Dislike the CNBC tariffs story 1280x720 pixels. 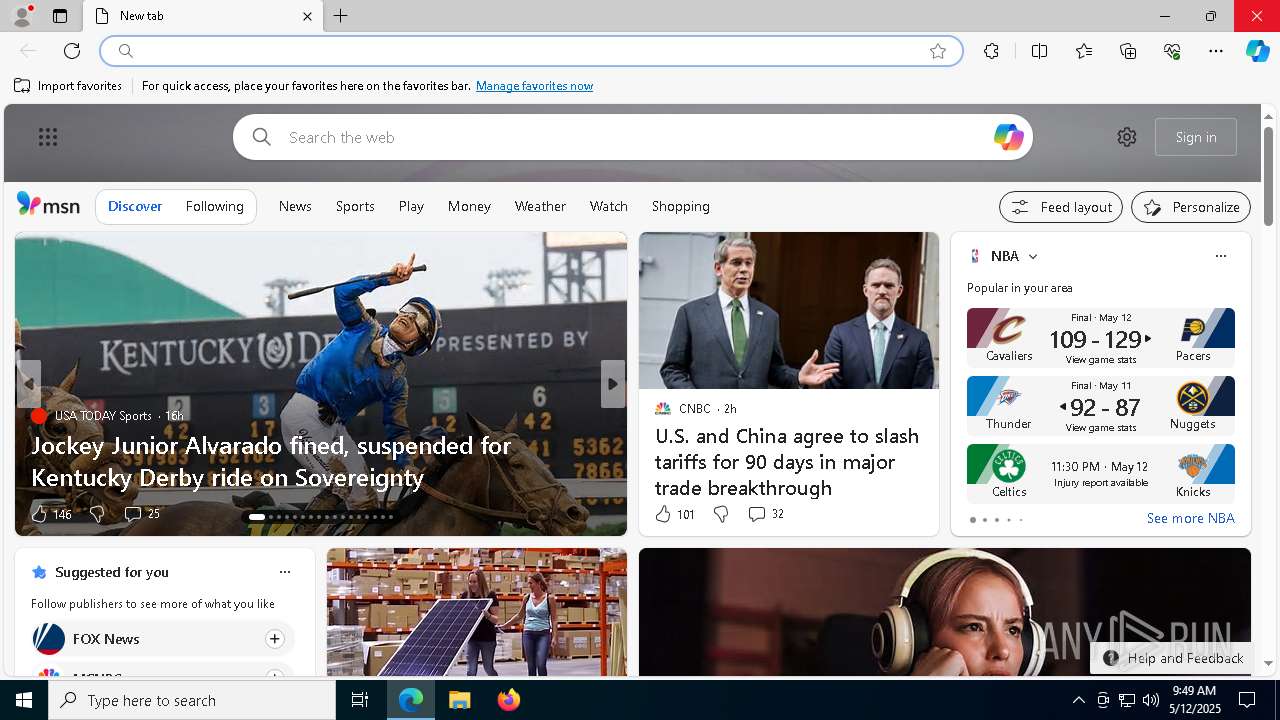pyautogui.click(x=721, y=514)
